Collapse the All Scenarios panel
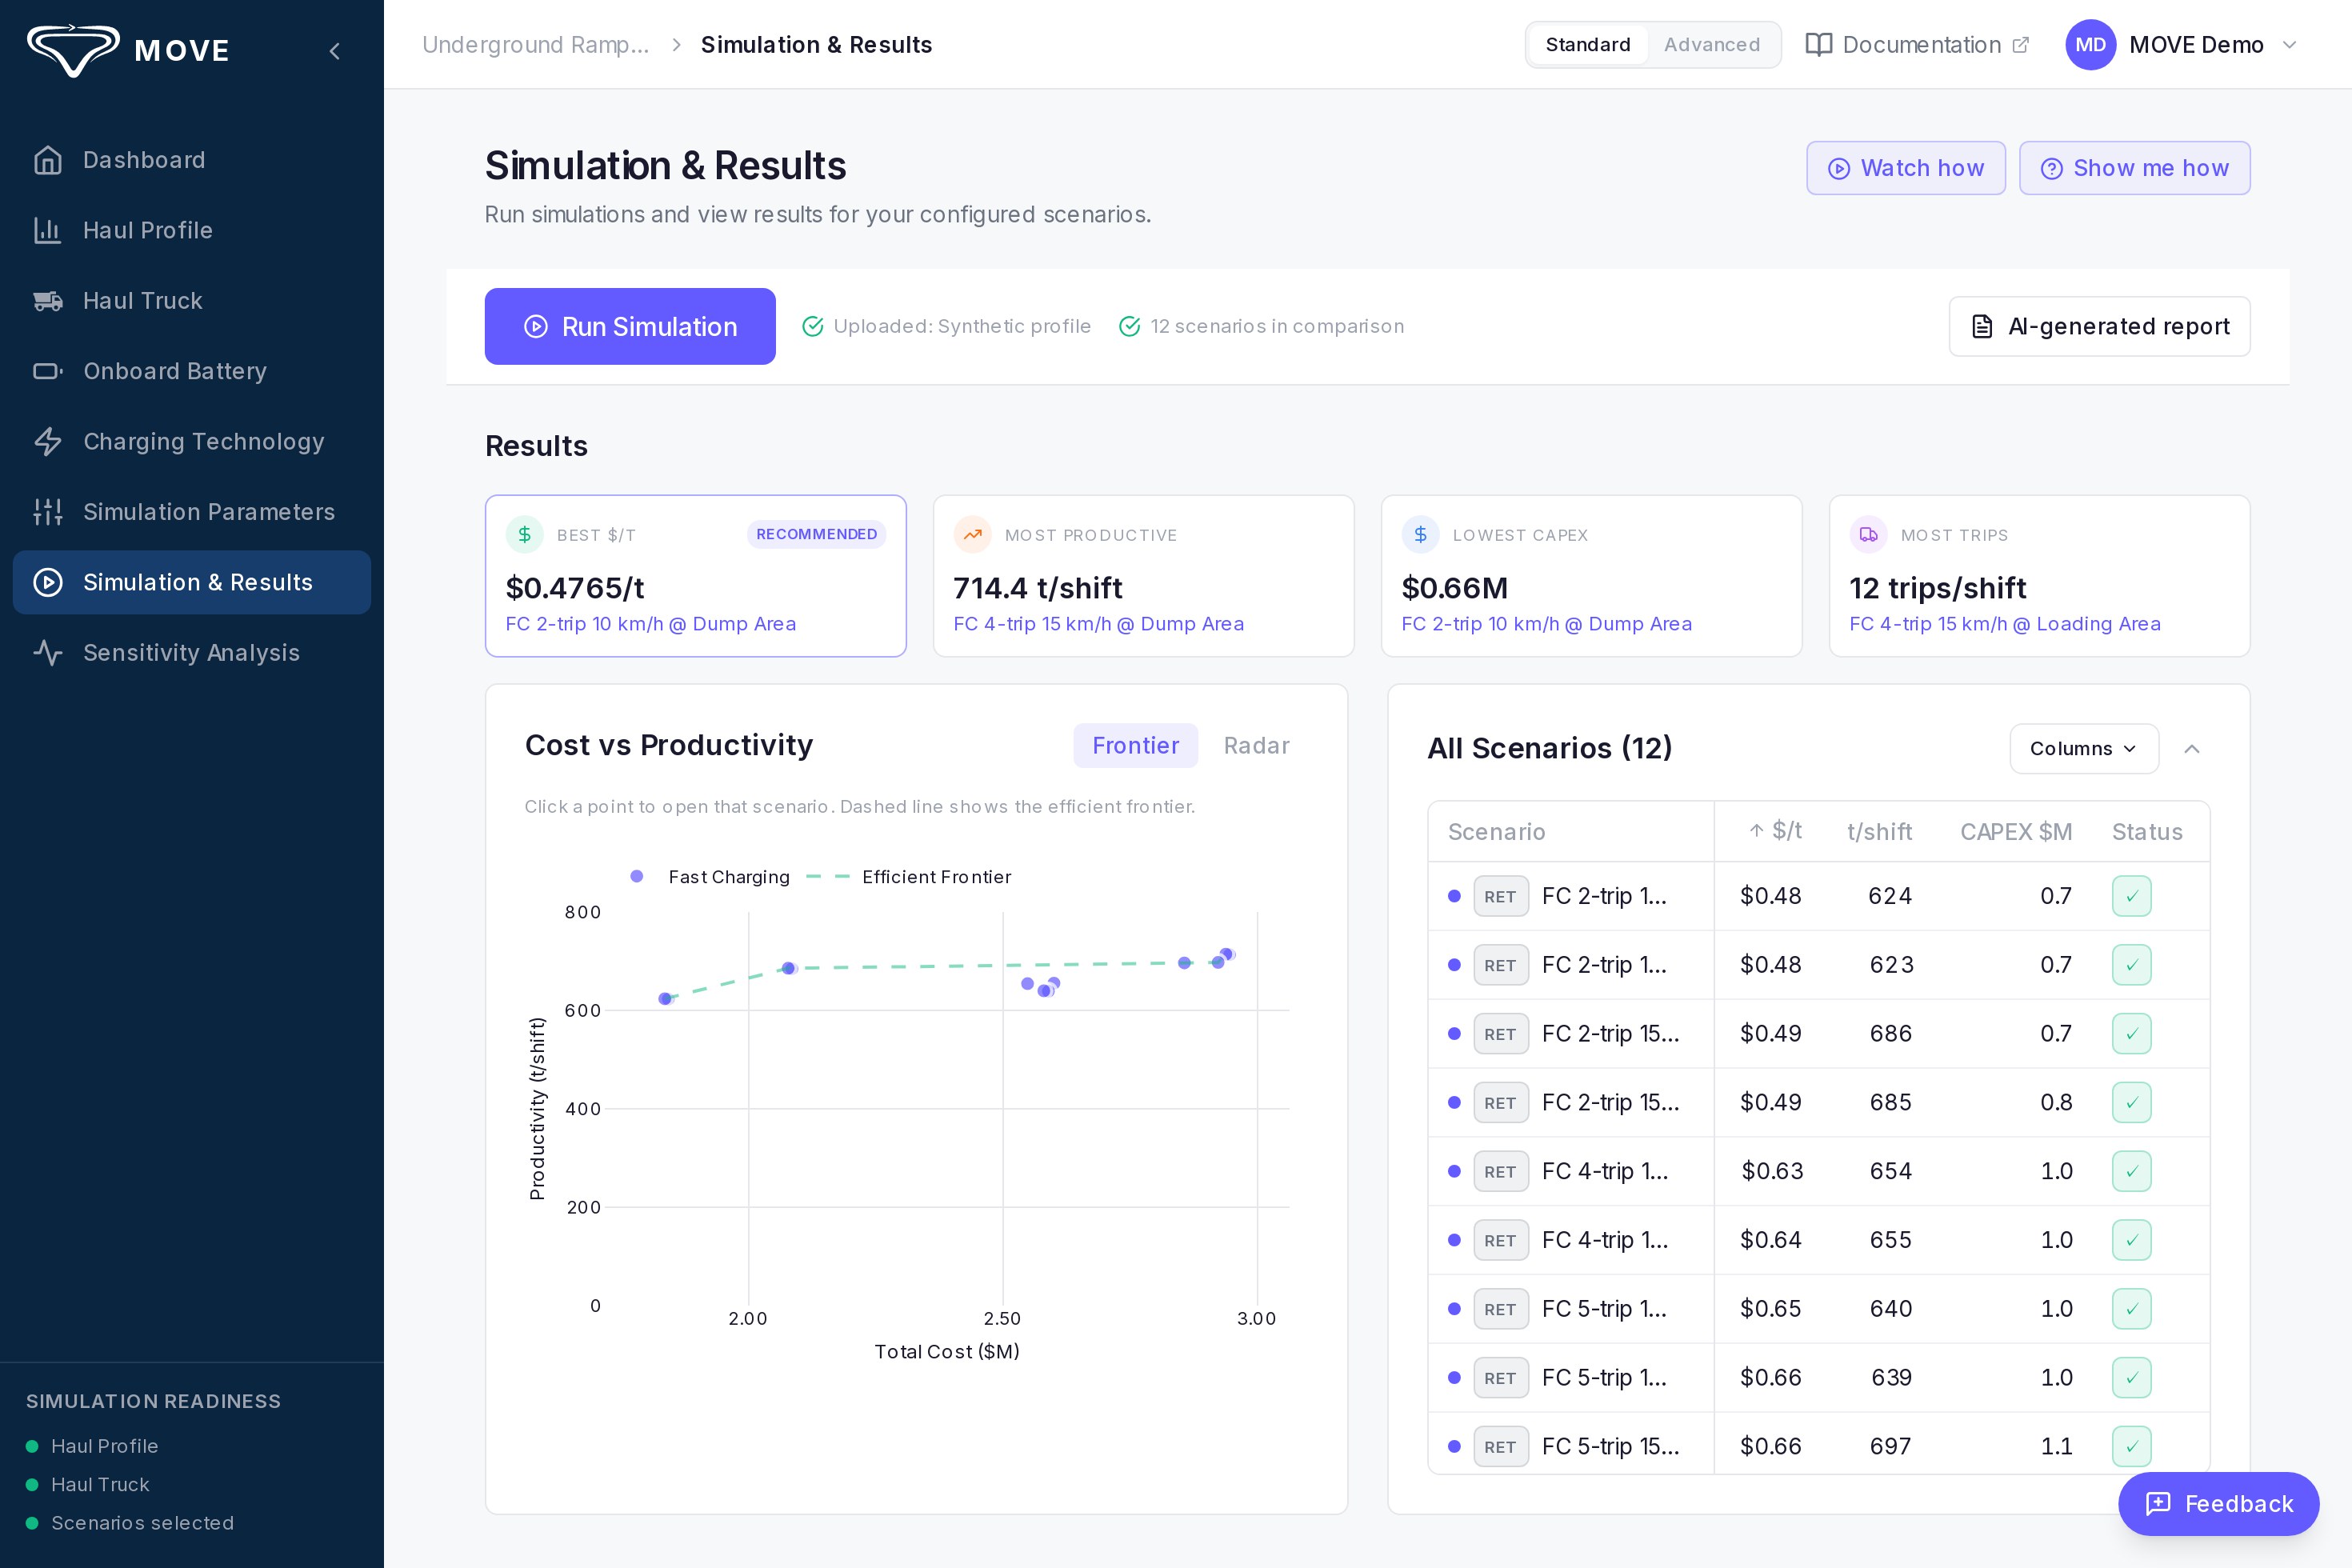The width and height of the screenshot is (2352, 1568). 2192,749
